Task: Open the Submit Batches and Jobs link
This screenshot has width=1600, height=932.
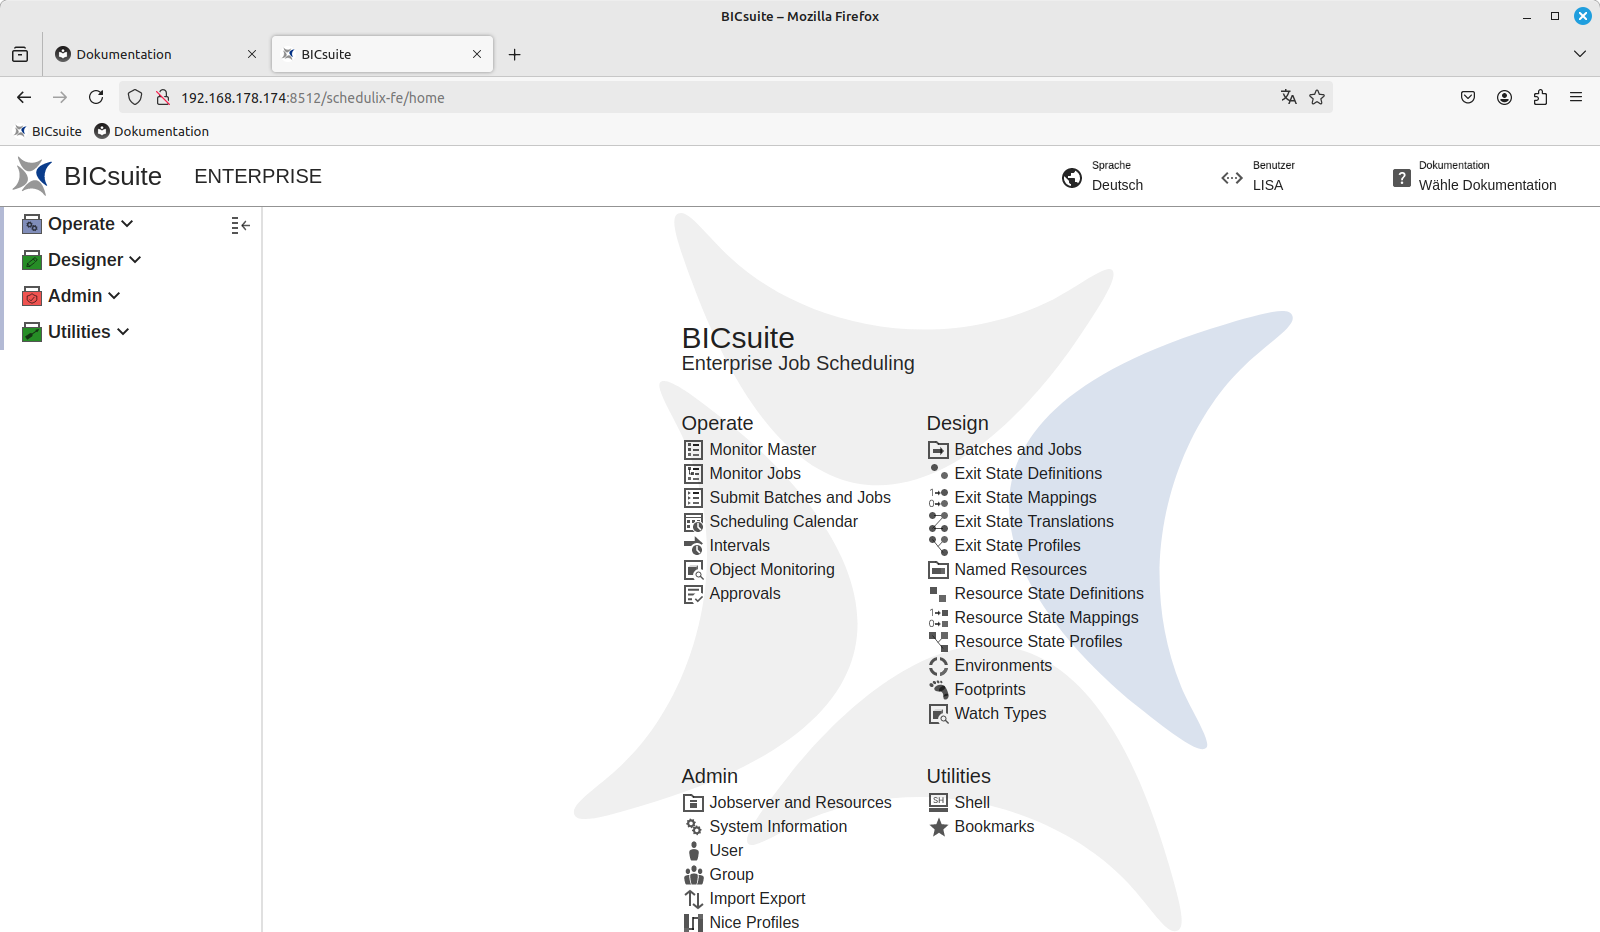Action: (x=799, y=498)
